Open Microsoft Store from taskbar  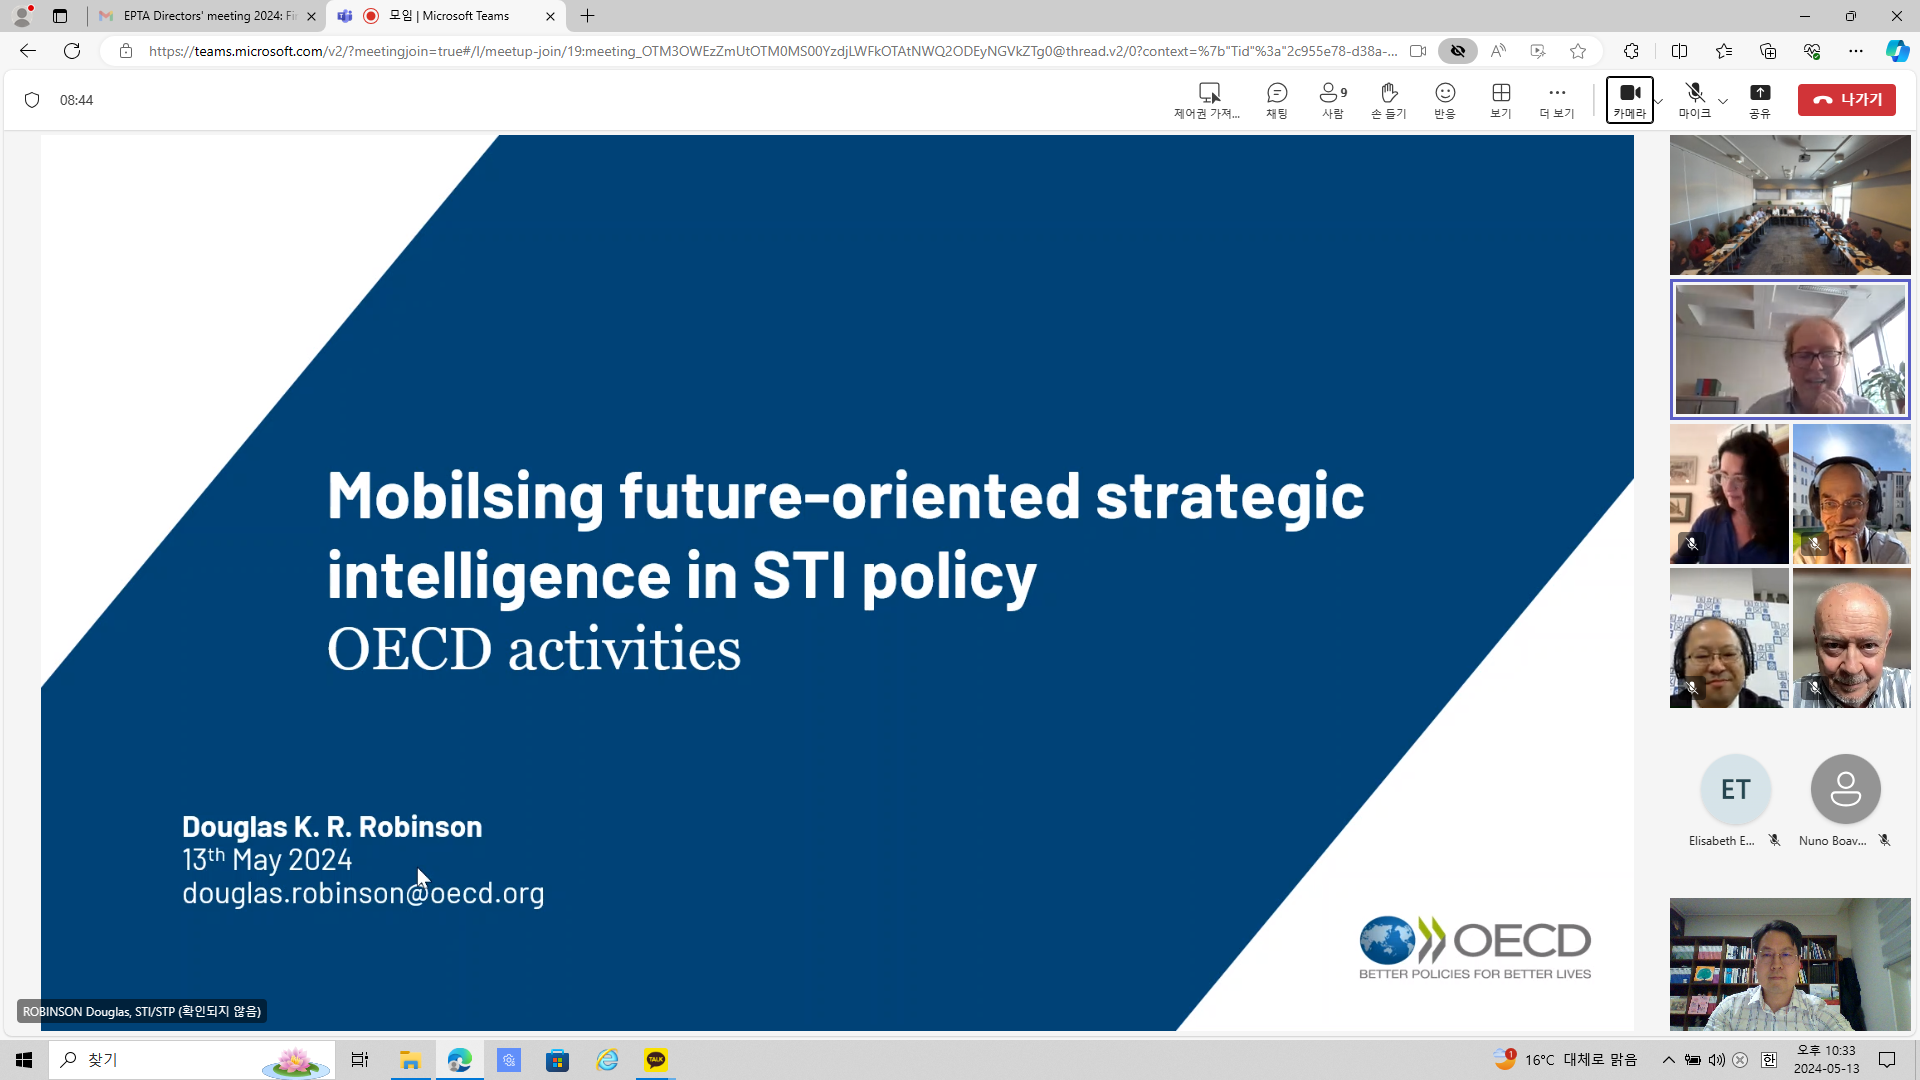pyautogui.click(x=558, y=1060)
